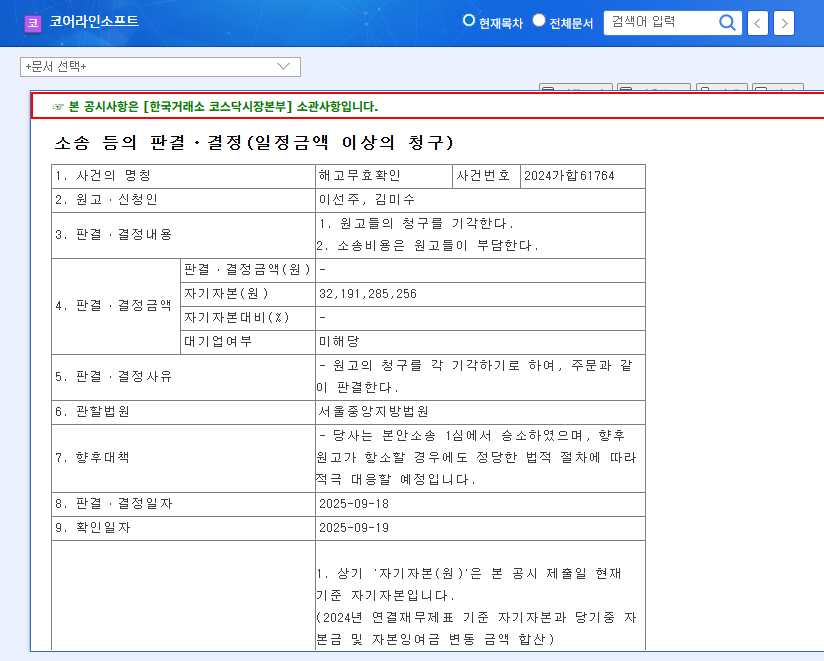
Task: Click the 2. 원고ㆍ신청인 label
Action: coord(106,200)
